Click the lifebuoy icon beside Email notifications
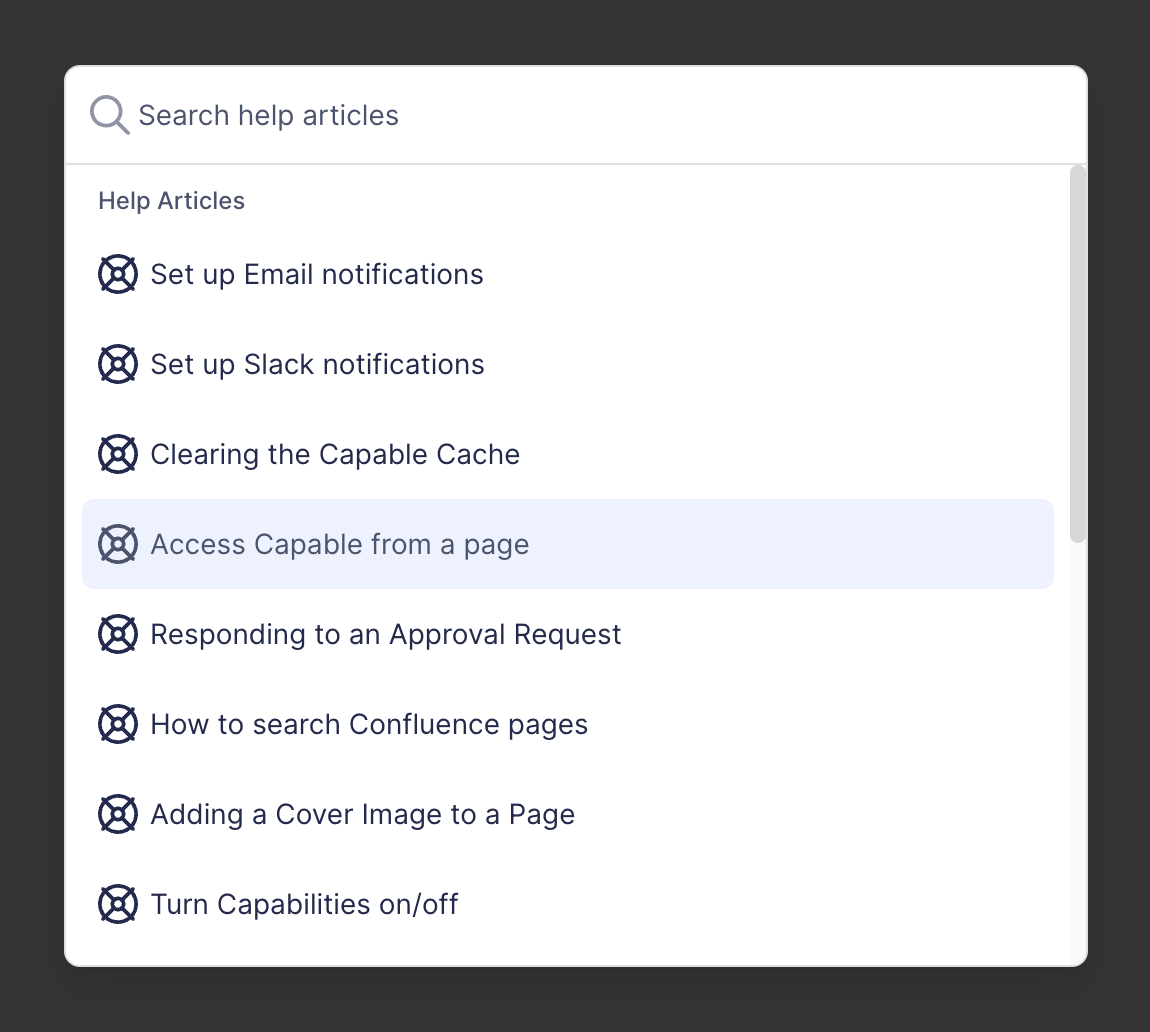The height and width of the screenshot is (1032, 1150). 118,274
